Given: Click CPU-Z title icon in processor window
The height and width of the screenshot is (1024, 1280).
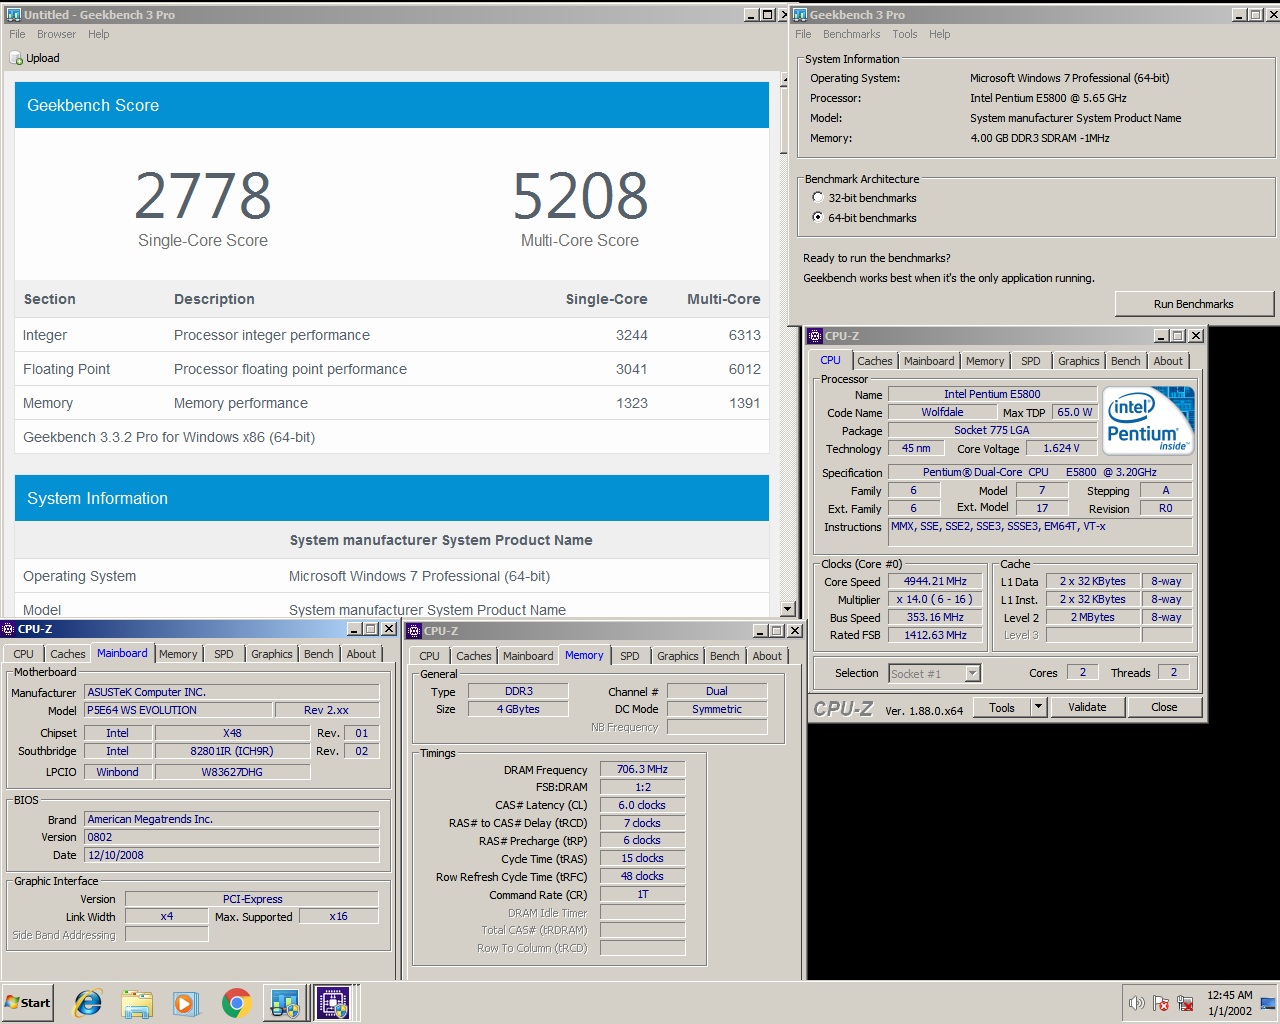Looking at the screenshot, I should click(815, 336).
